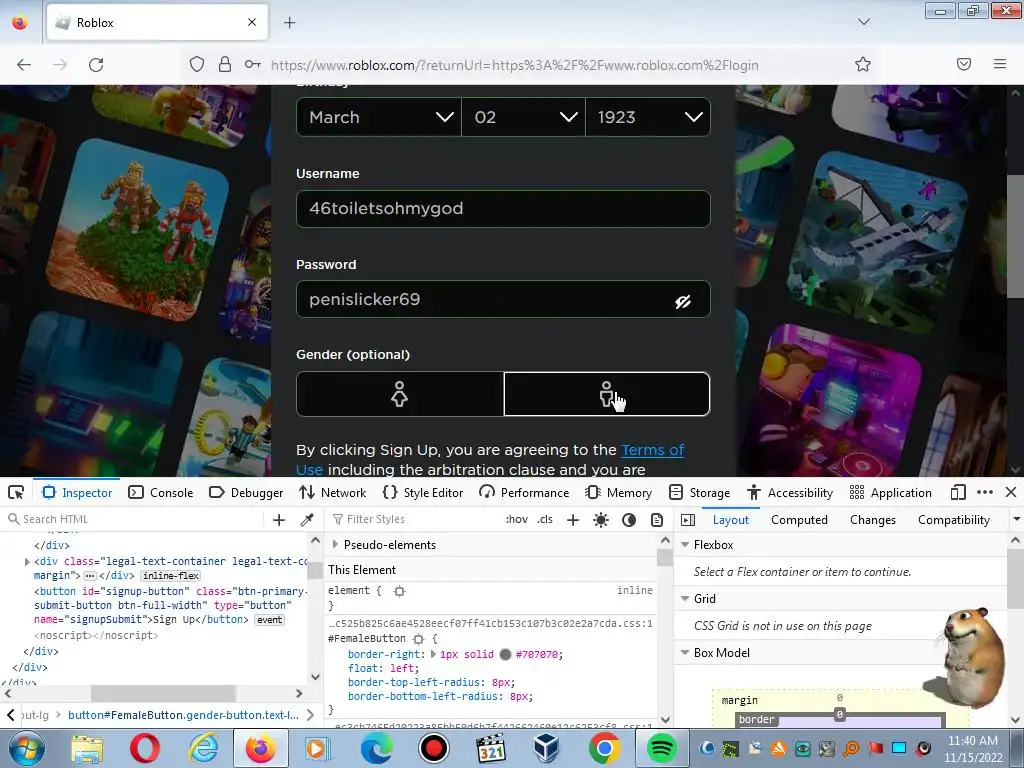Collapse the Flexbox section

click(685, 545)
